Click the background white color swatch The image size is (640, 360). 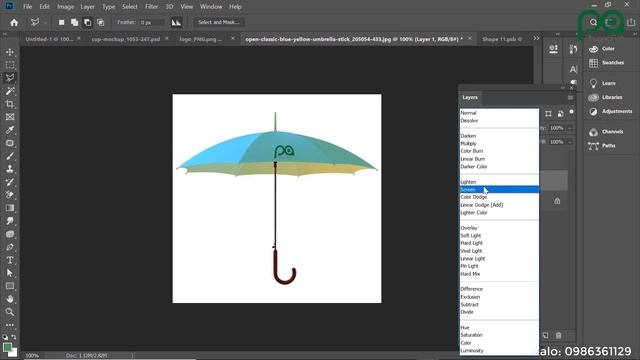pos(14,353)
